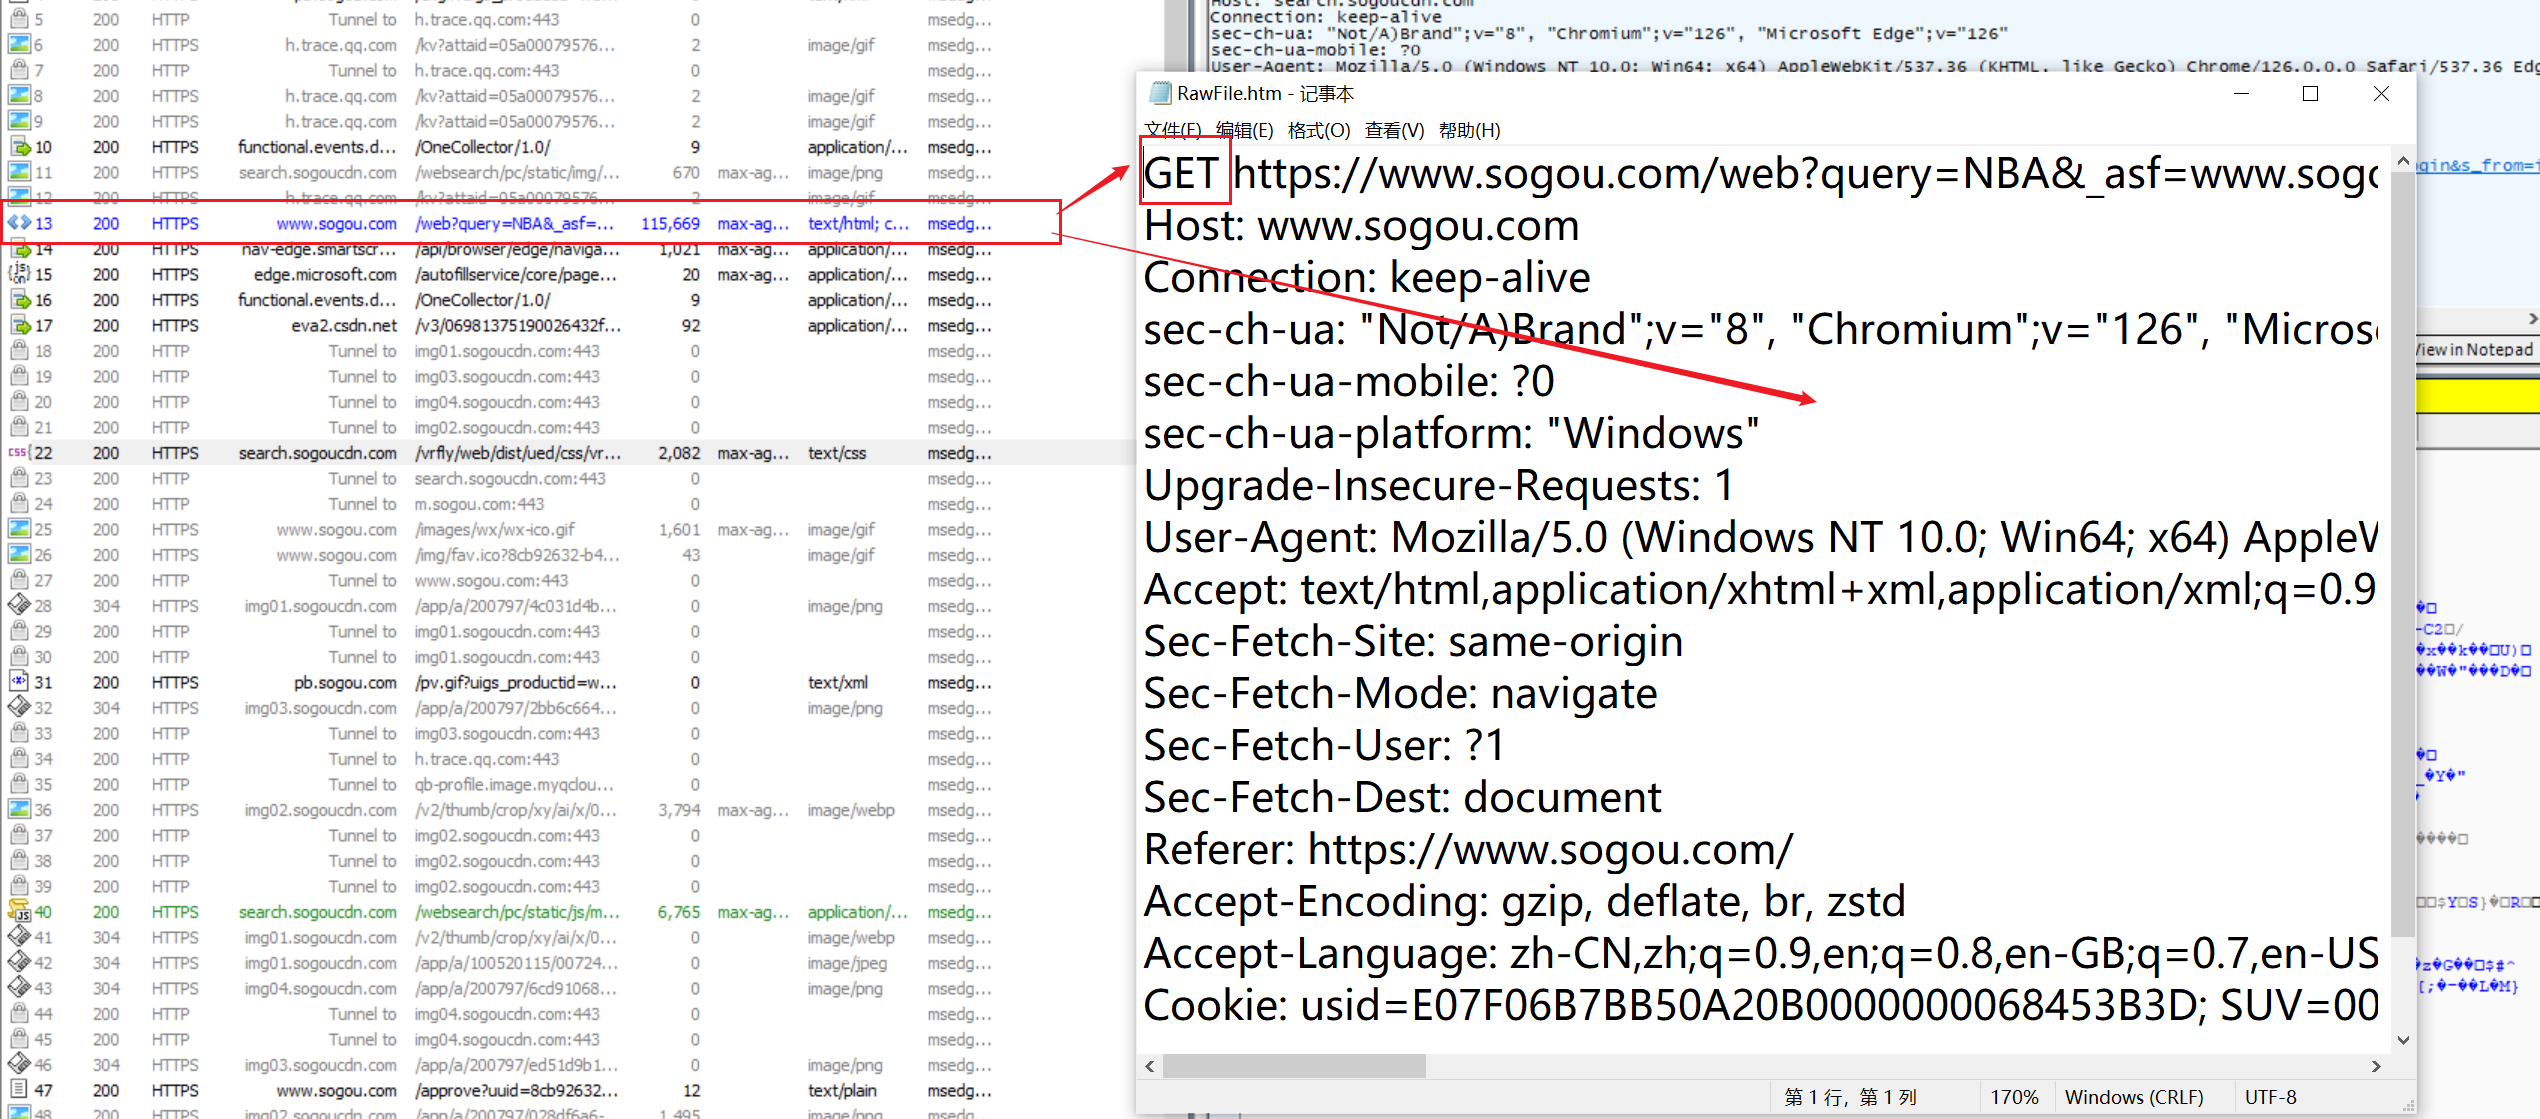Viewport: 2540px width, 1119px height.
Task: Click the lock icon of session 27
Action: (x=19, y=580)
